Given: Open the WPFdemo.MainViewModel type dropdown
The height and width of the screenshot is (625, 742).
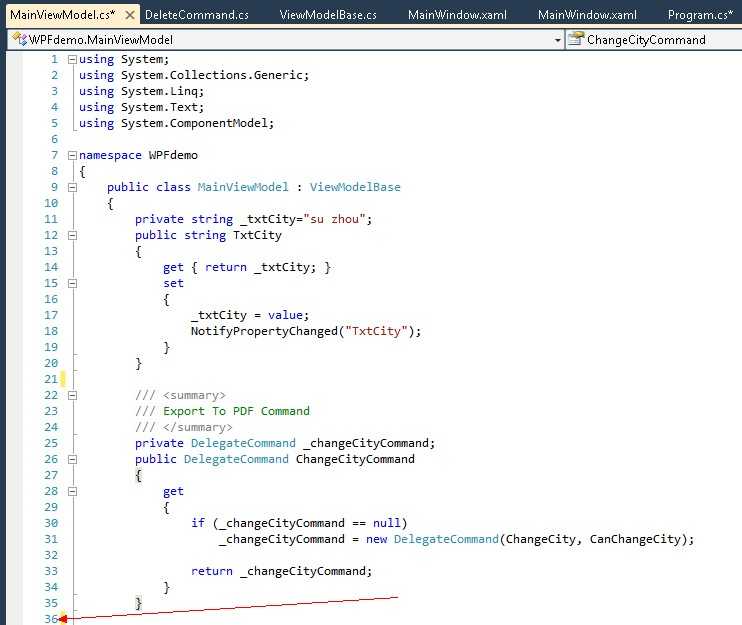Looking at the screenshot, I should pos(557,40).
